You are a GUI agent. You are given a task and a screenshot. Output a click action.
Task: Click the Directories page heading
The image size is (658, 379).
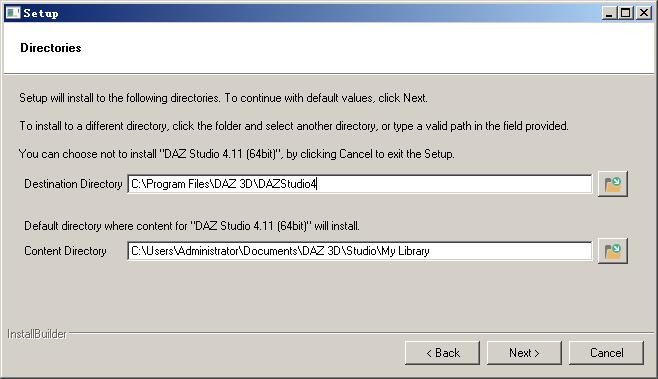(x=51, y=48)
